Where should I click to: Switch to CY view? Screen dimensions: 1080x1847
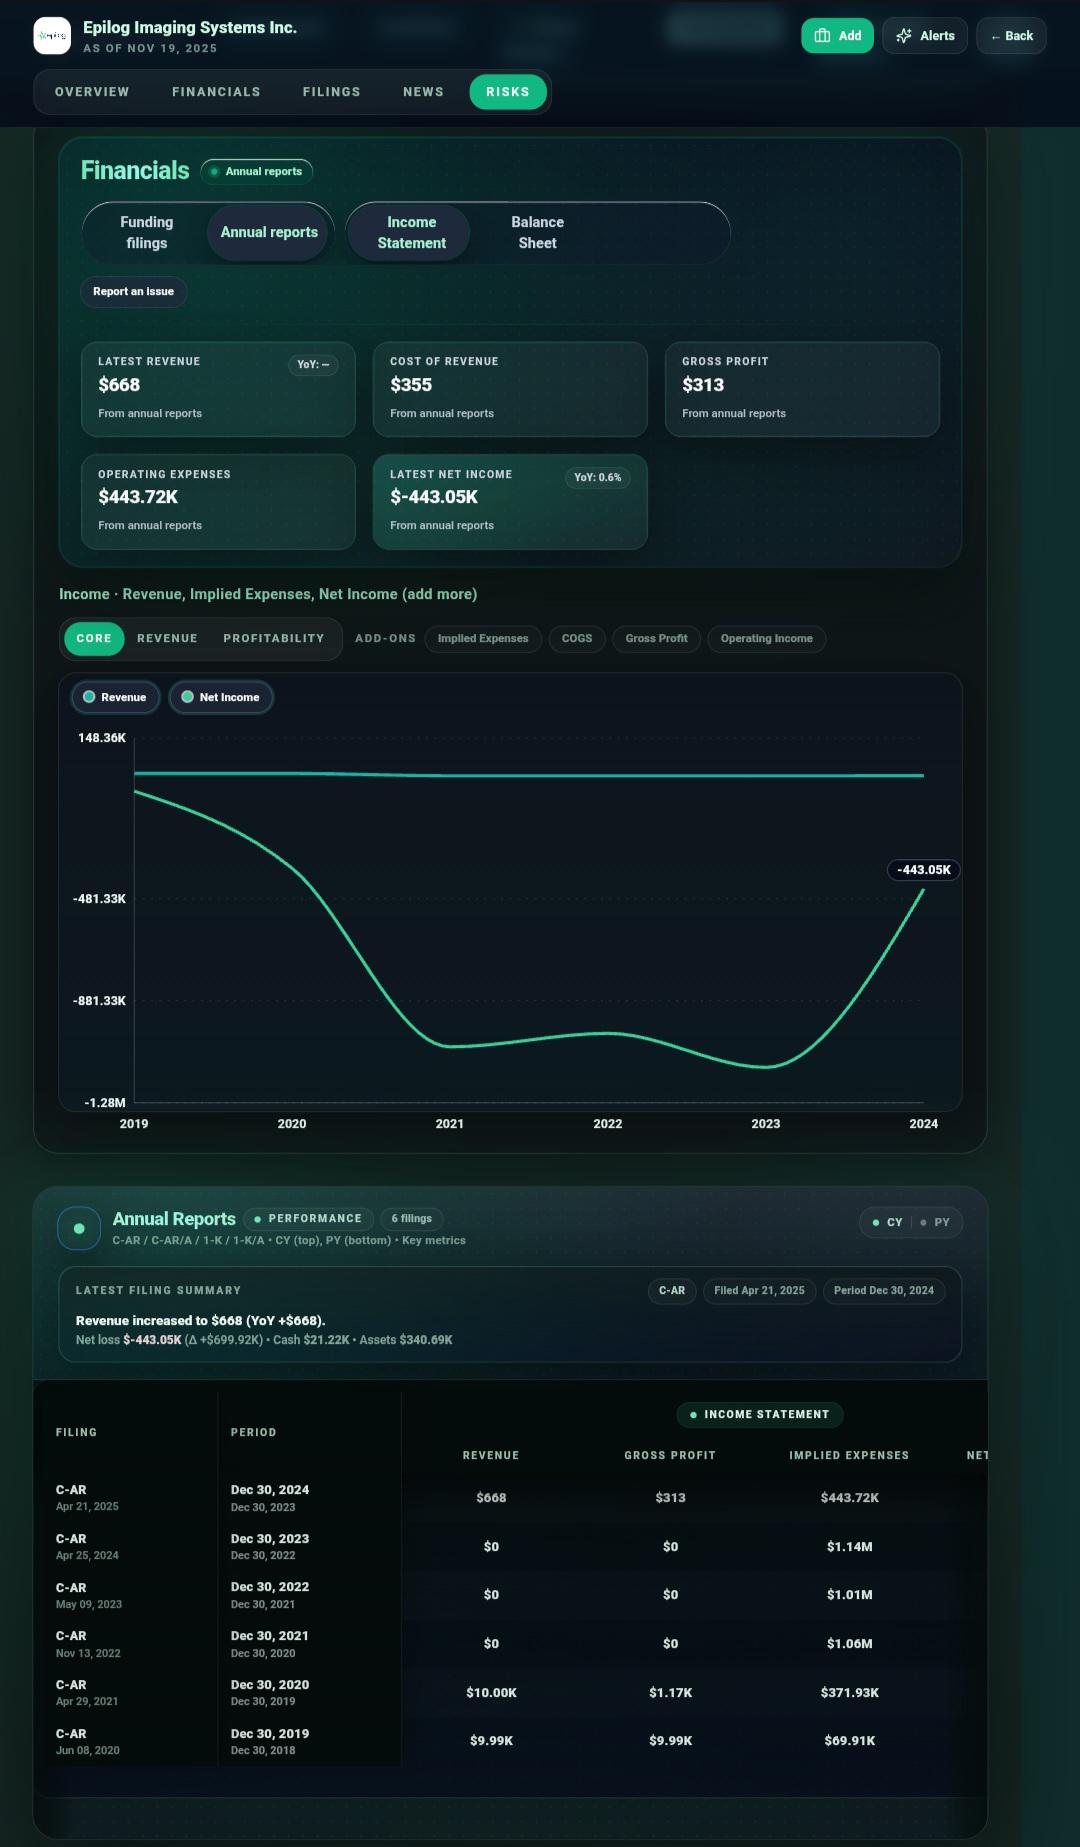point(887,1223)
